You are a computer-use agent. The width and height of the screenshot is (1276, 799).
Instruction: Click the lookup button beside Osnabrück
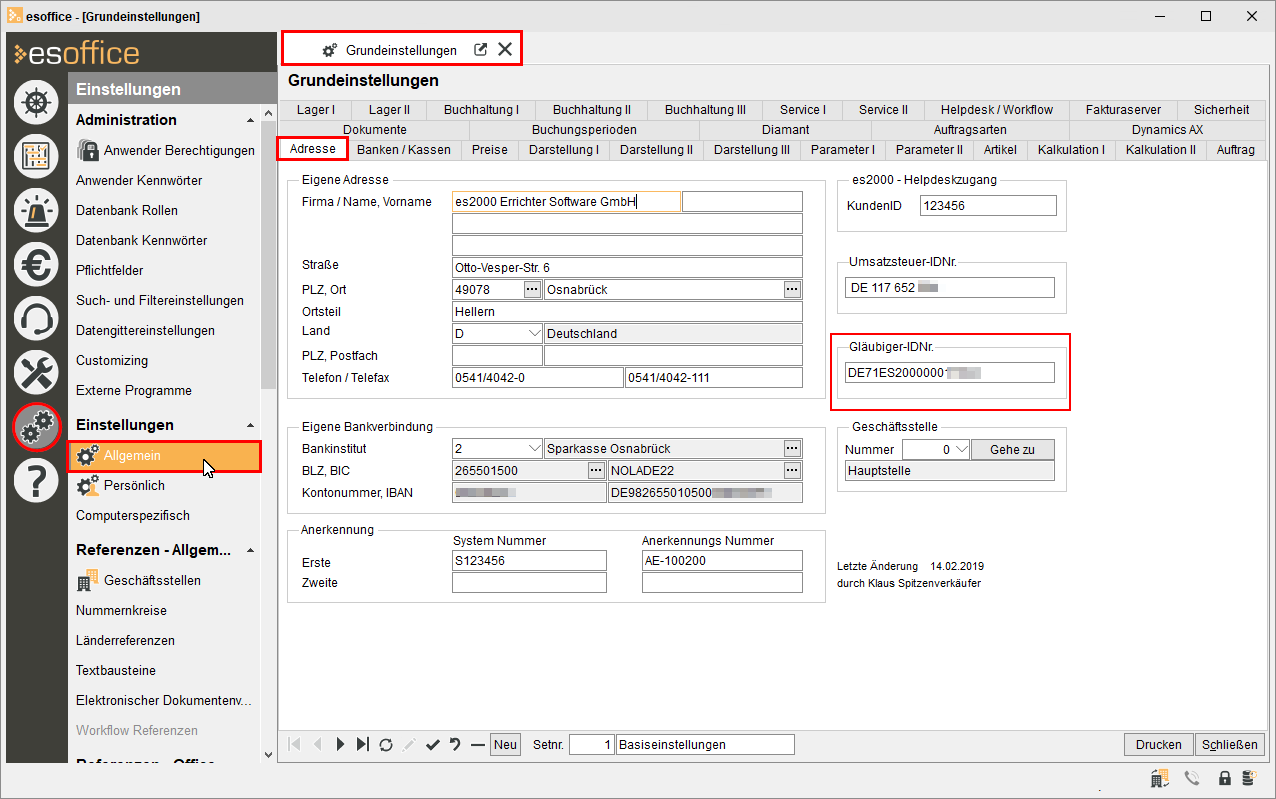(792, 289)
